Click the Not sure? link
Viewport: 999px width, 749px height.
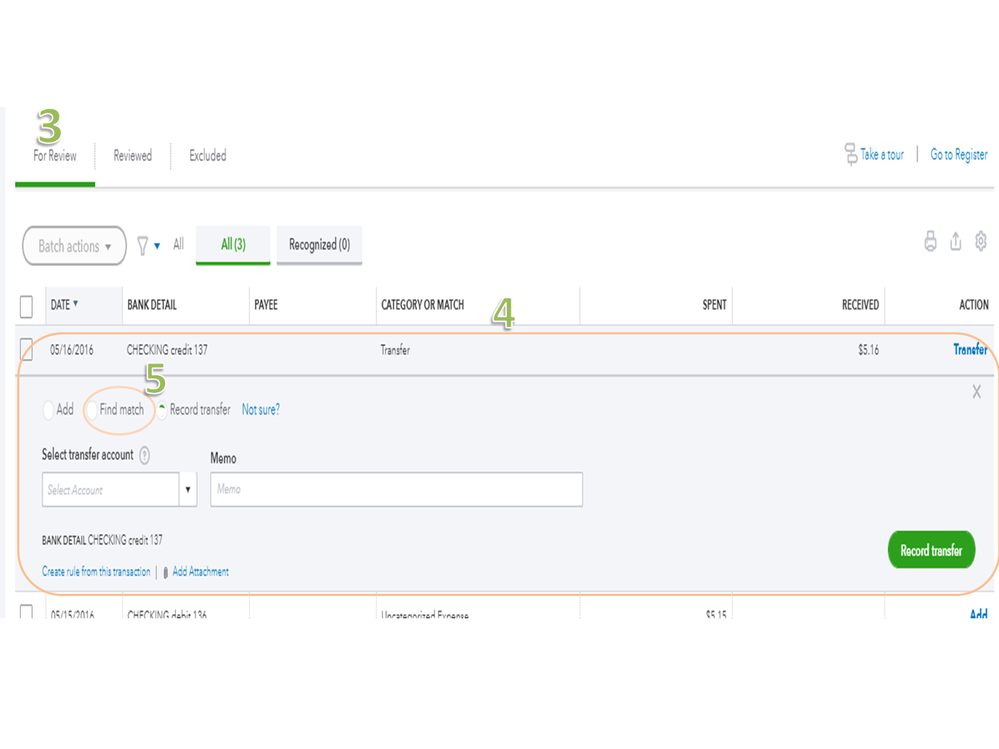[261, 410]
